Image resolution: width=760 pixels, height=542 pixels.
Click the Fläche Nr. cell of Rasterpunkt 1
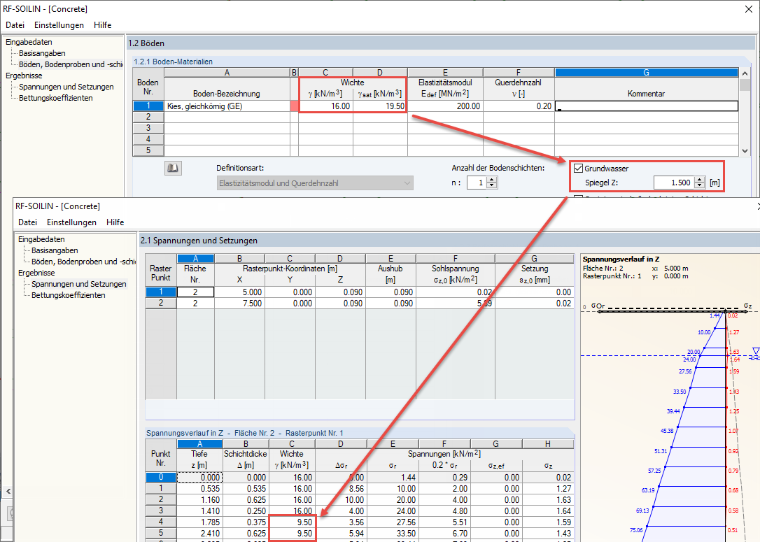[195, 292]
